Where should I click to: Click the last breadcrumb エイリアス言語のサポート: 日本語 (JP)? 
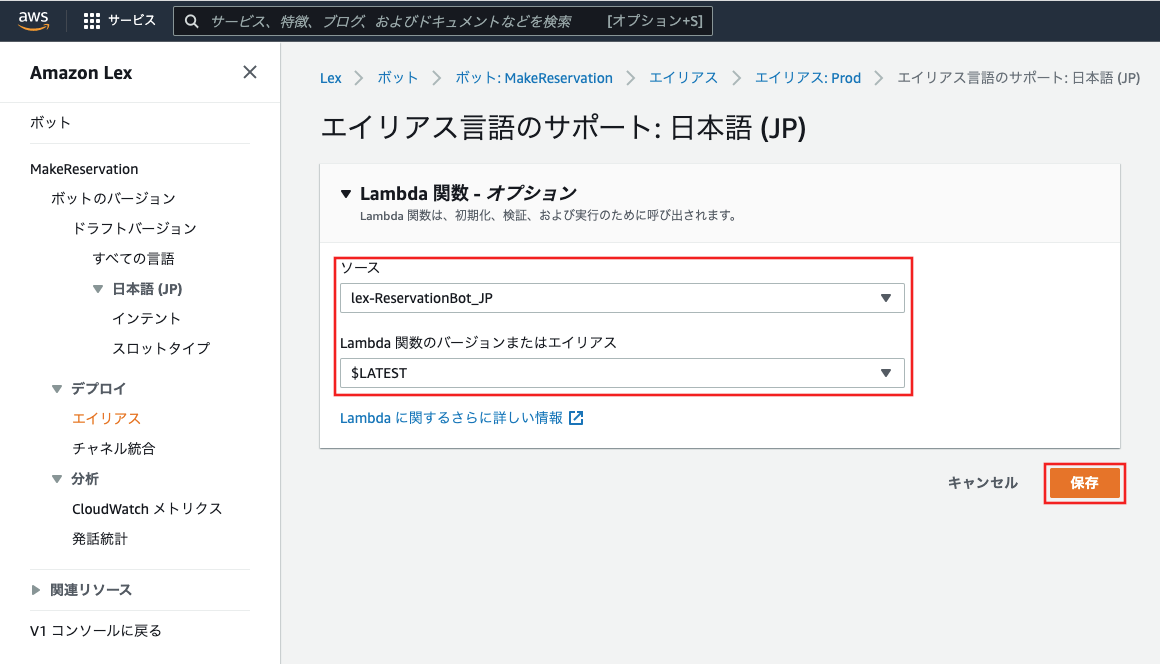[x=1019, y=78]
